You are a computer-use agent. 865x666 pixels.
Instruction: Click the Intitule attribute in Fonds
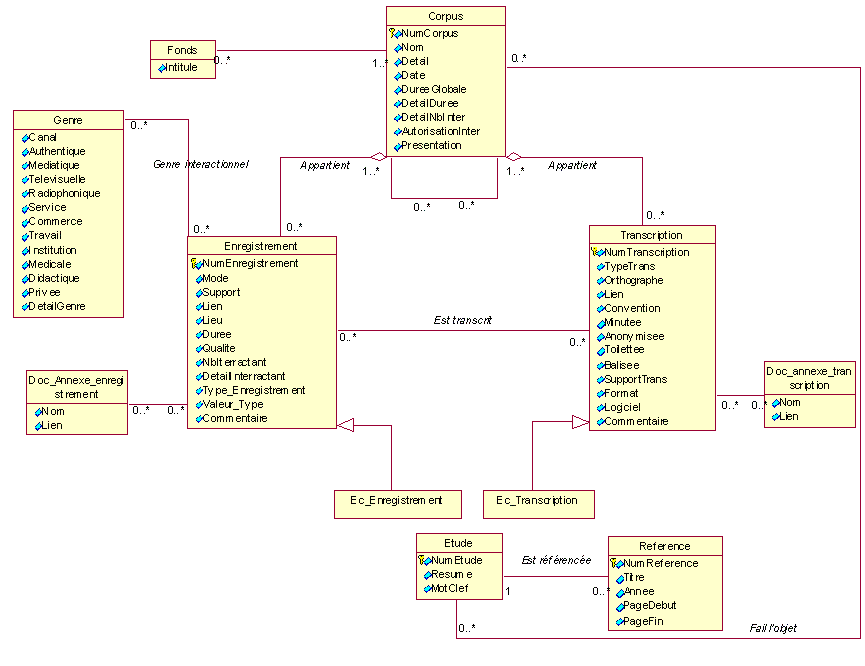pos(178,67)
